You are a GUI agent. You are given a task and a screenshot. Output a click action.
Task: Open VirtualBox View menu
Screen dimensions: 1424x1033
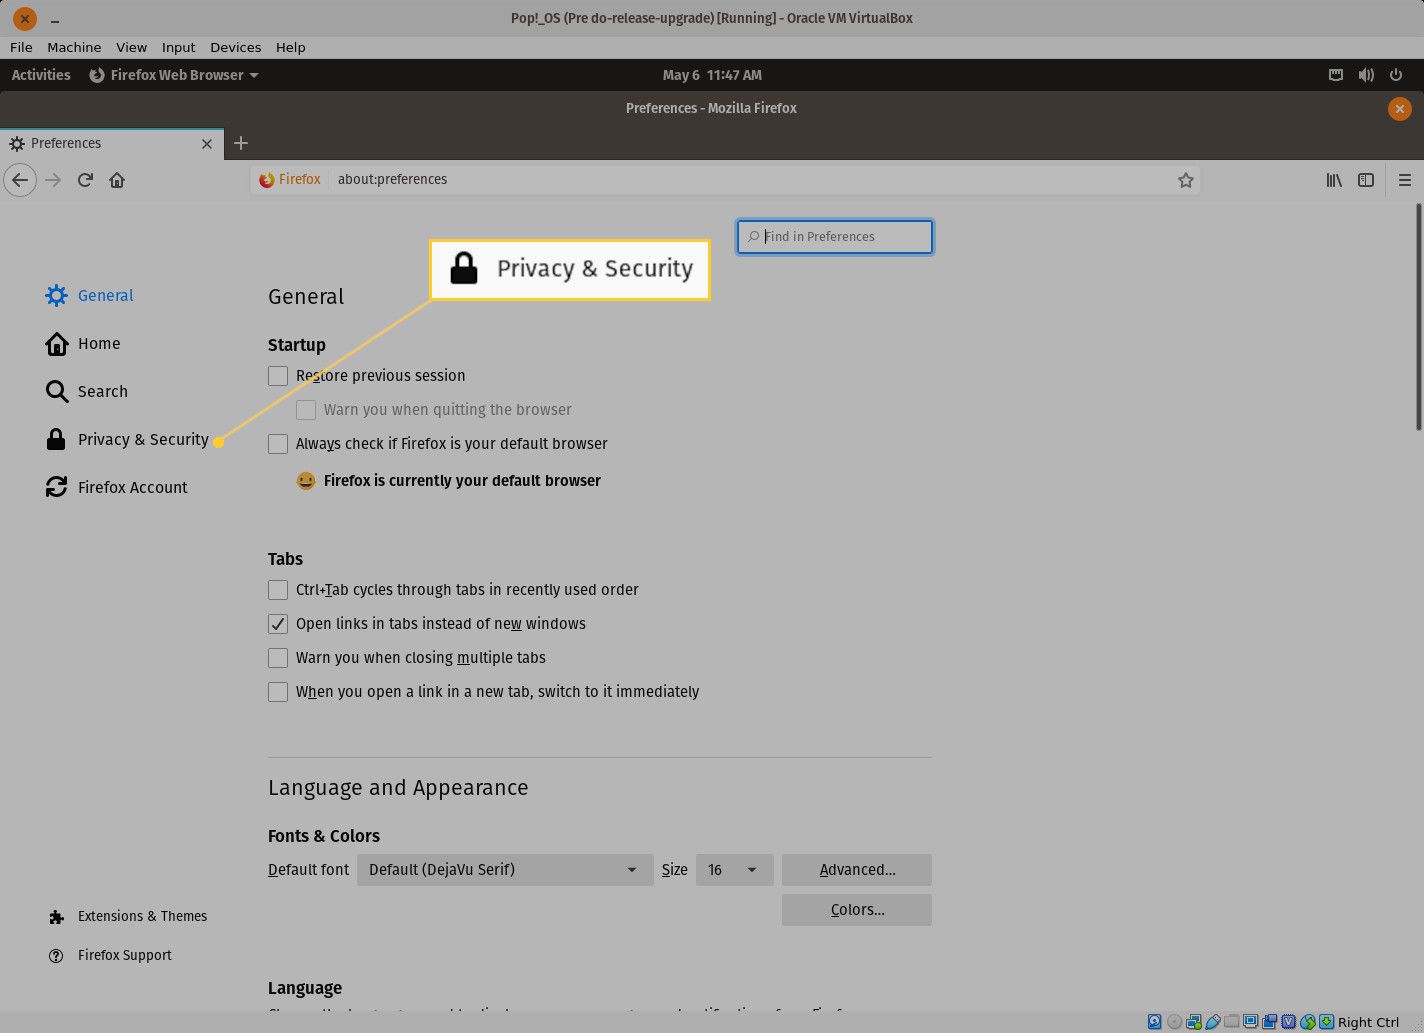click(x=131, y=47)
